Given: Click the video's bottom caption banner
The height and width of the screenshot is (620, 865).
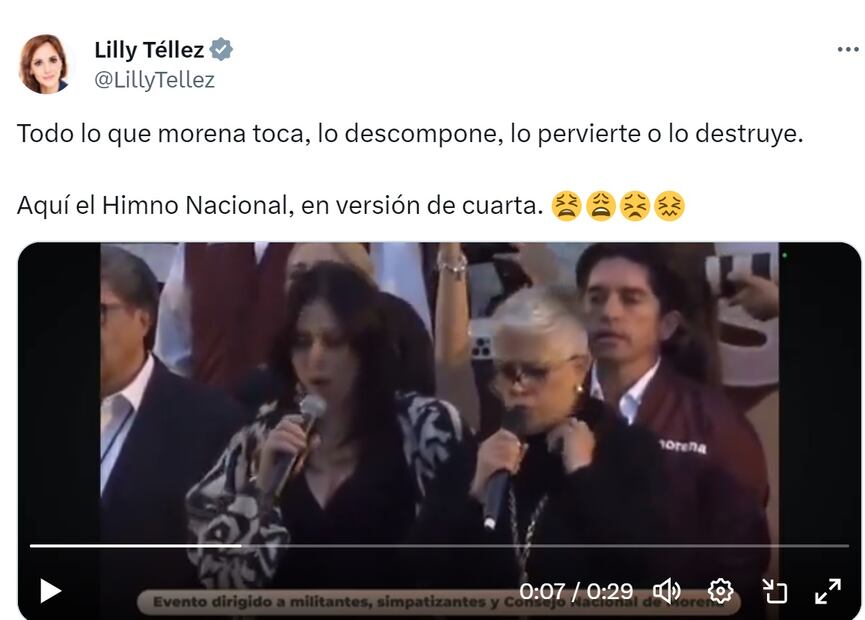Looking at the screenshot, I should [x=439, y=602].
